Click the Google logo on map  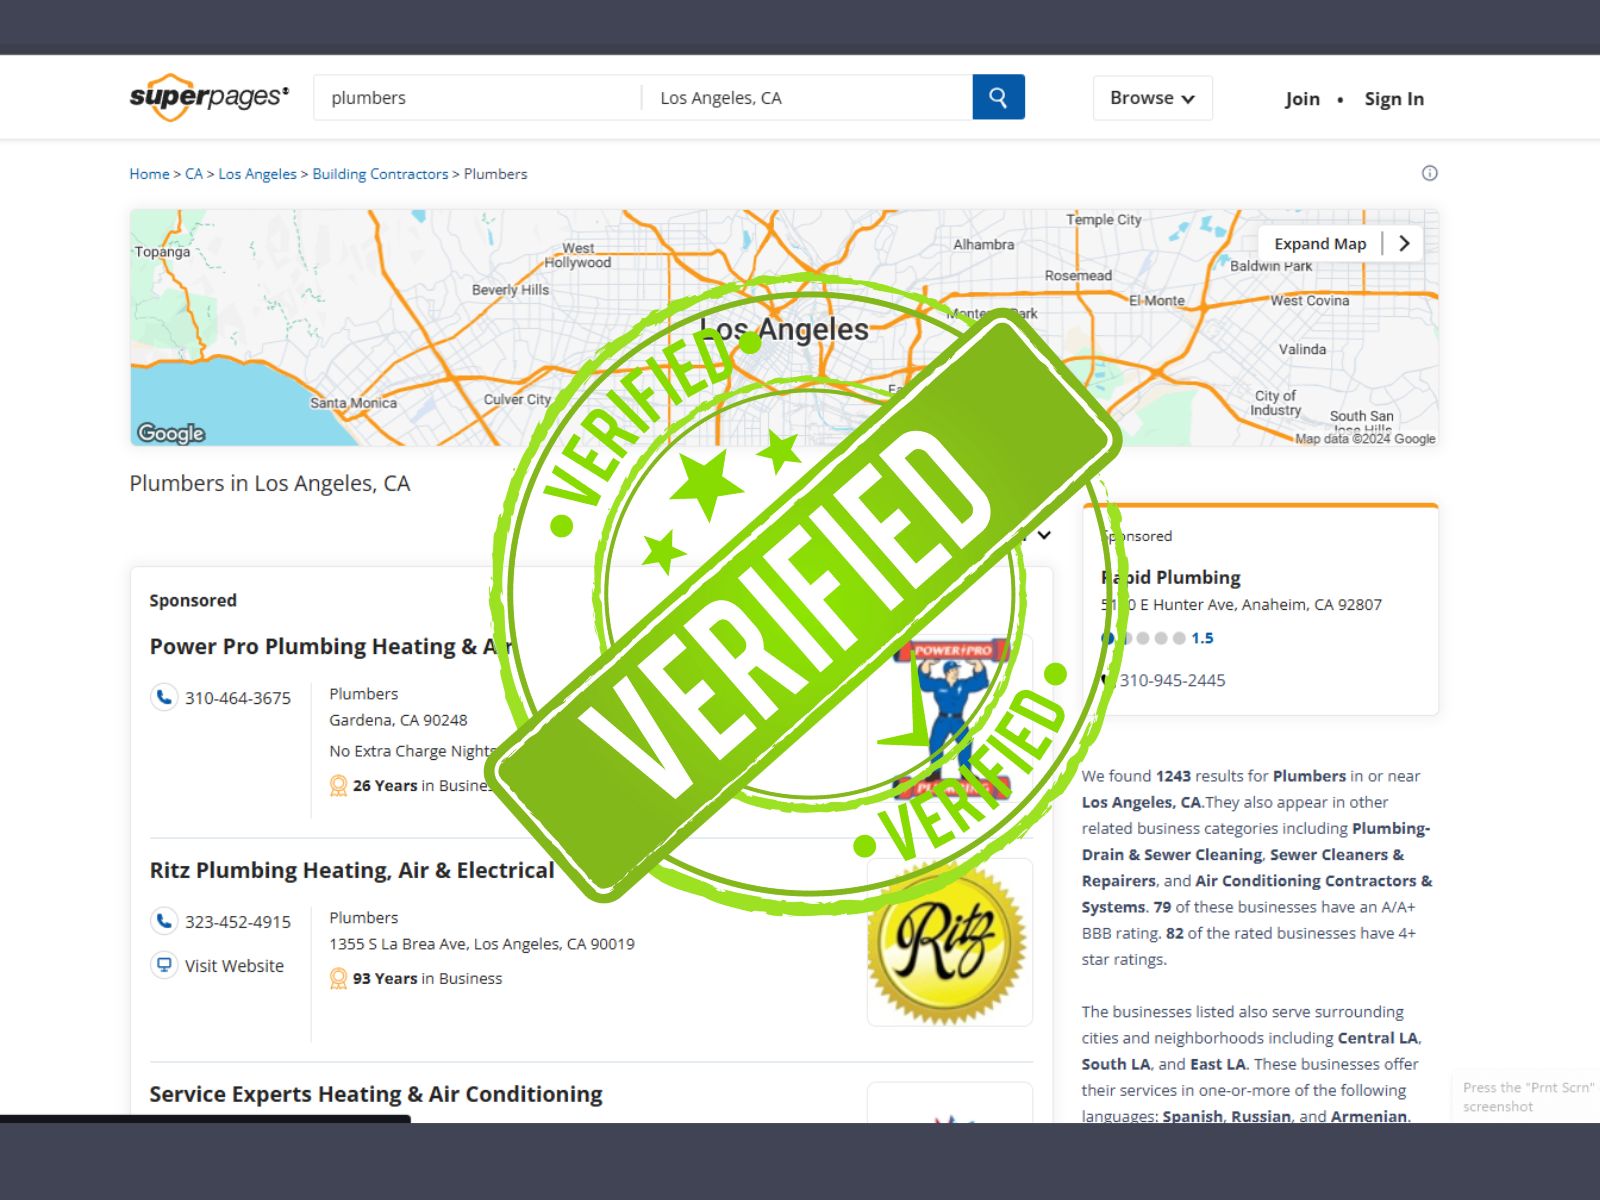171,433
